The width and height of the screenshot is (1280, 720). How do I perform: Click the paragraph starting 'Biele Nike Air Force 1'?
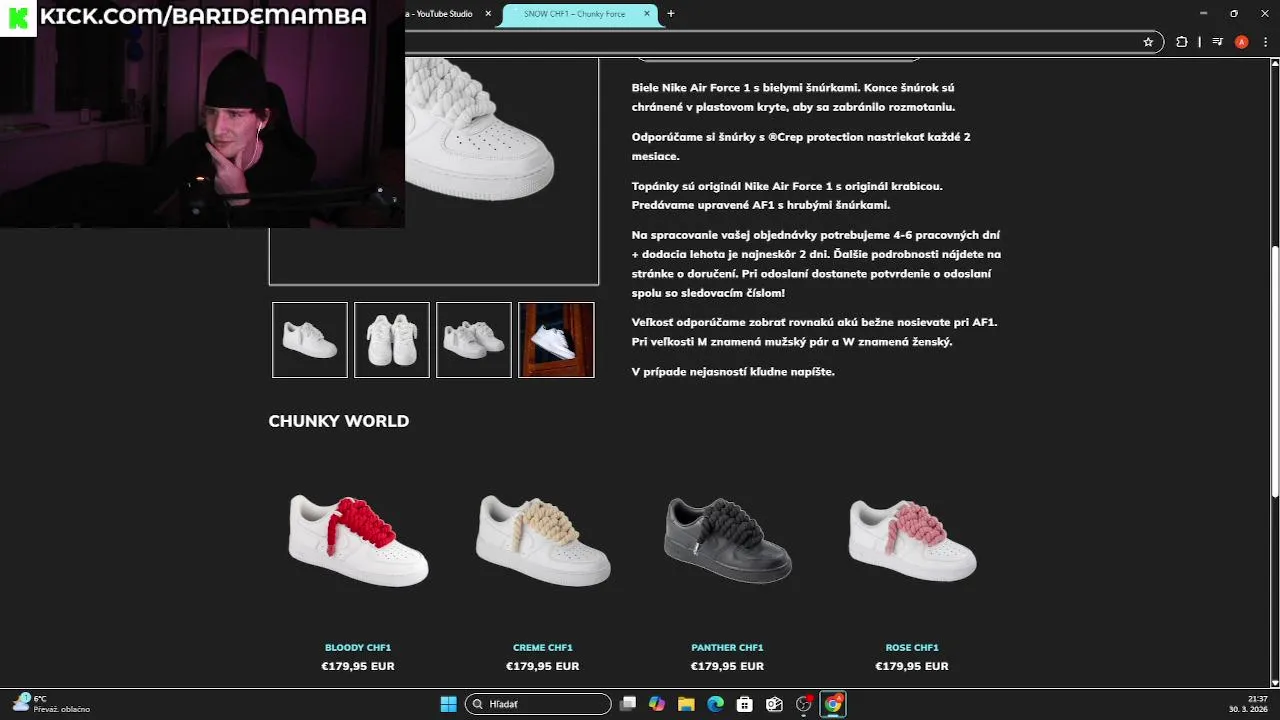pos(794,97)
